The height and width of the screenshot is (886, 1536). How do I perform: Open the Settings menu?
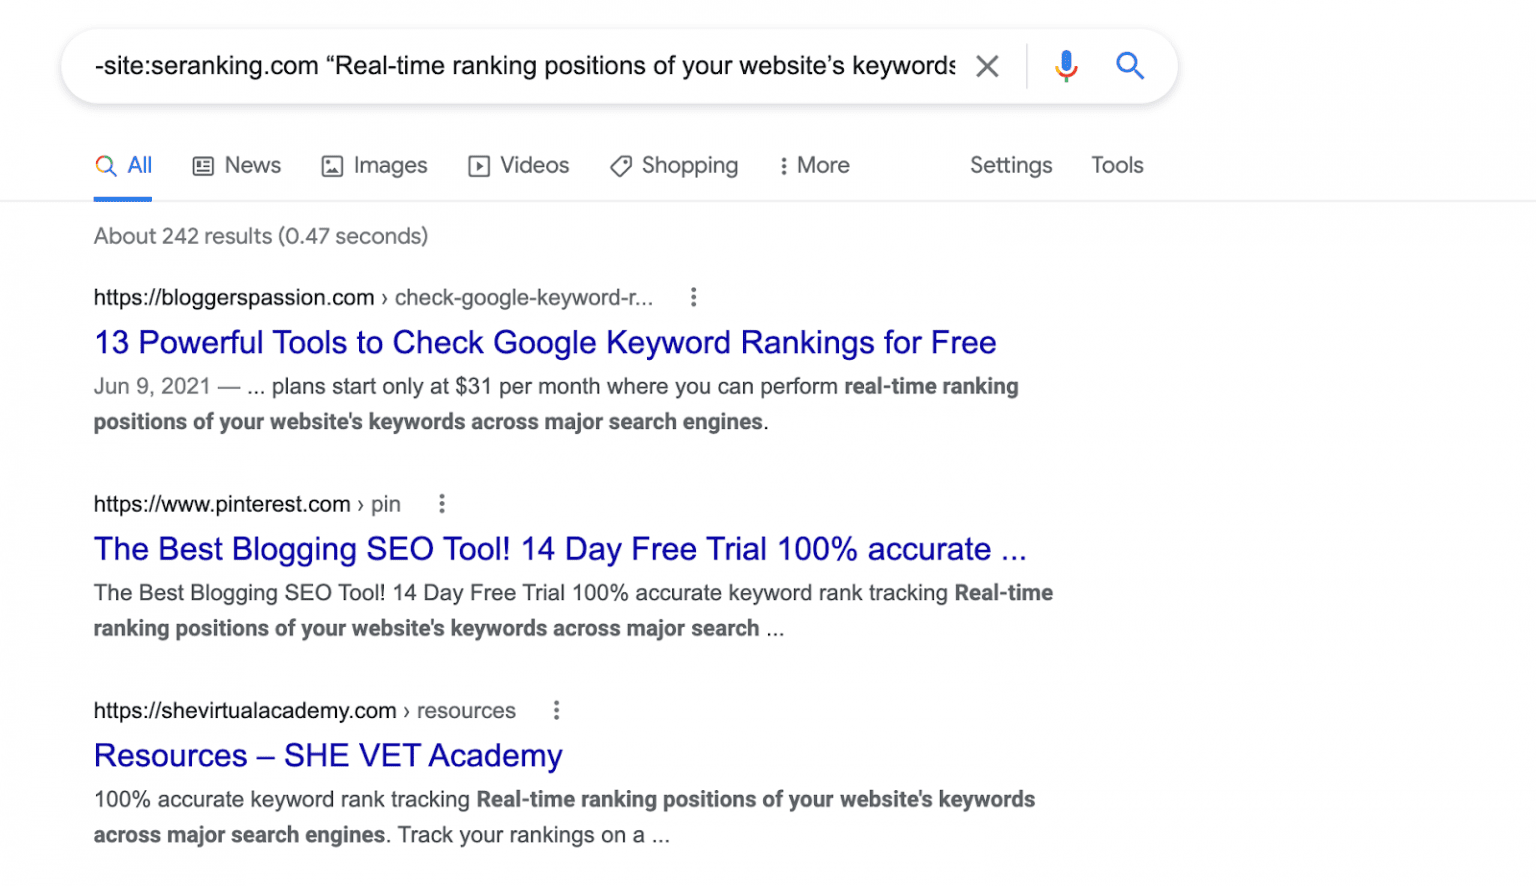1011,165
